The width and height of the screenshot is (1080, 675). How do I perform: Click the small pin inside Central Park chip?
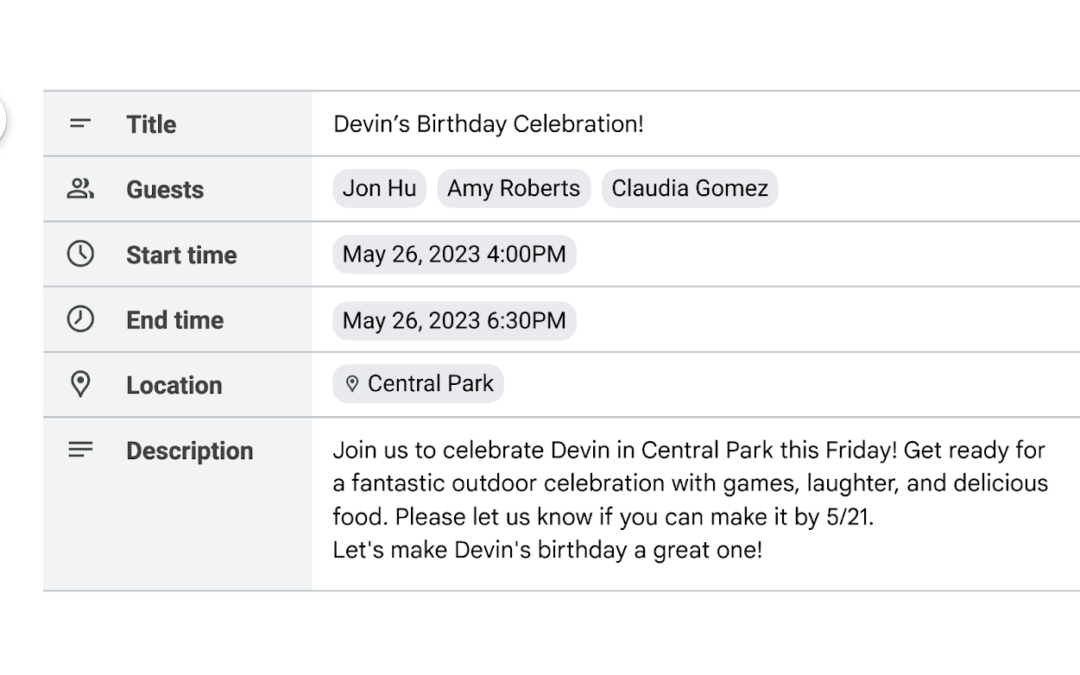[352, 384]
